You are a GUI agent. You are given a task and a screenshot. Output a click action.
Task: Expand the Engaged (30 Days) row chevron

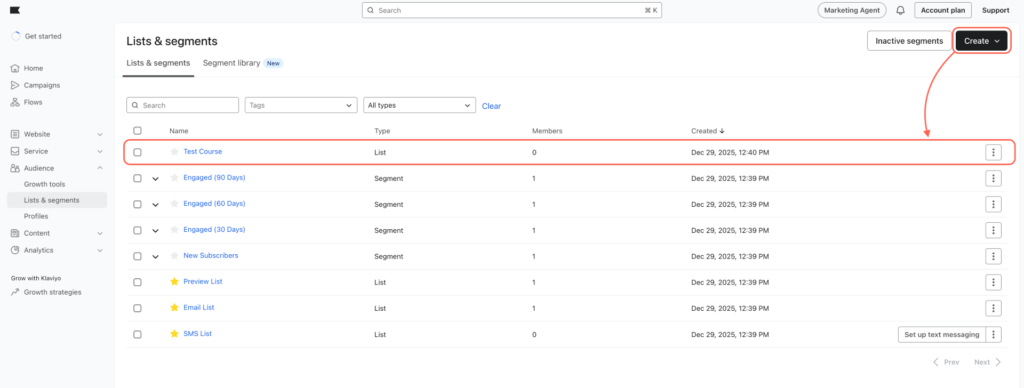coord(155,231)
